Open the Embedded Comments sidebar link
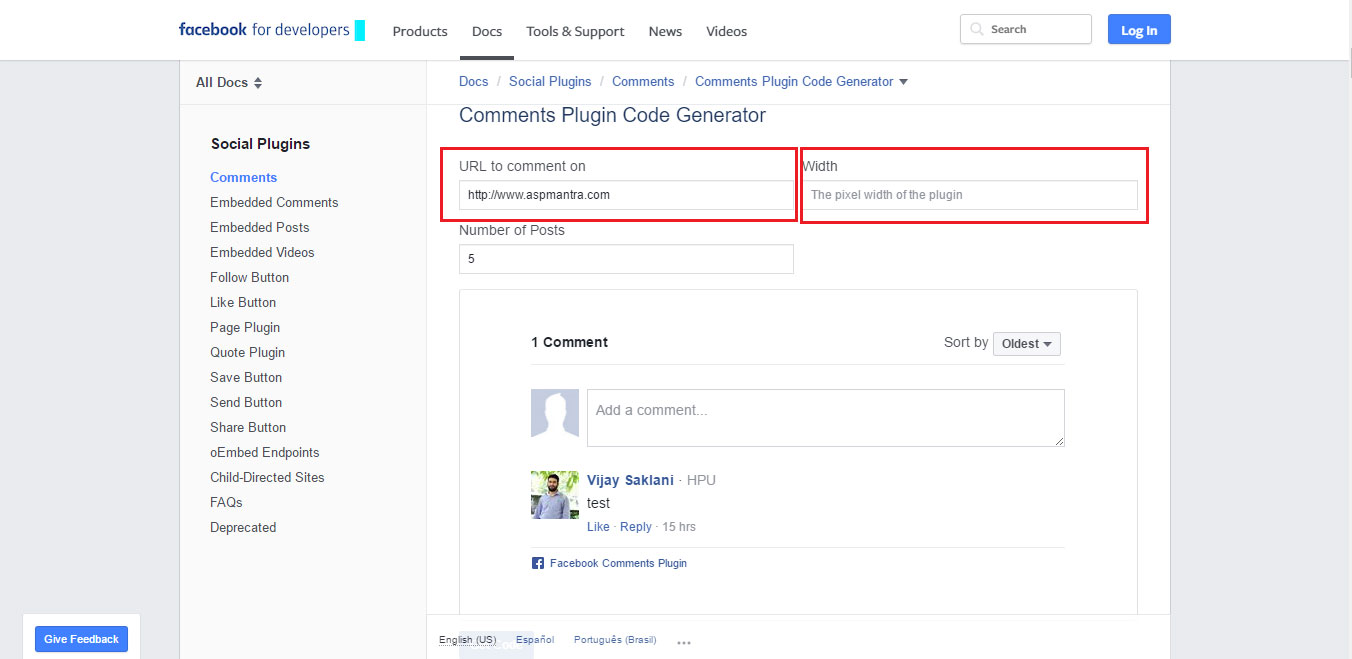The image size is (1352, 659). [274, 202]
